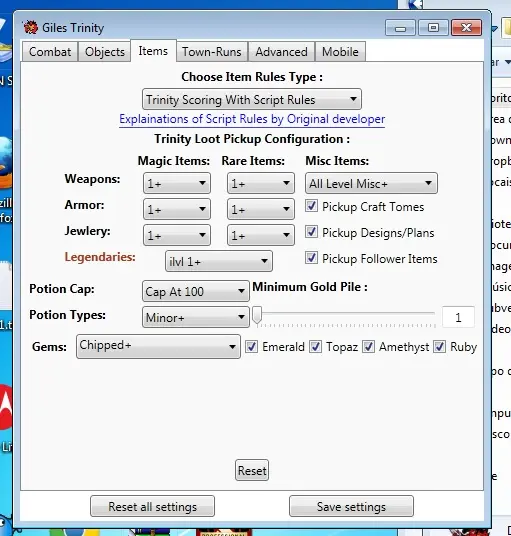Switch to the Mobile tab
This screenshot has width=511, height=536.
pyautogui.click(x=340, y=52)
